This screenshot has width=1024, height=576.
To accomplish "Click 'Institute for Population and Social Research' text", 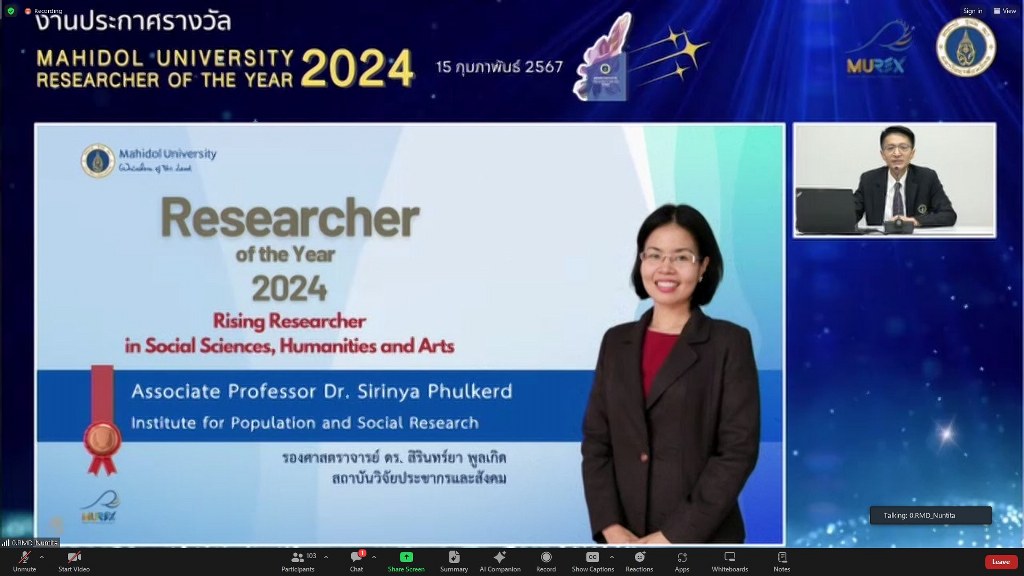I will (x=305, y=423).
